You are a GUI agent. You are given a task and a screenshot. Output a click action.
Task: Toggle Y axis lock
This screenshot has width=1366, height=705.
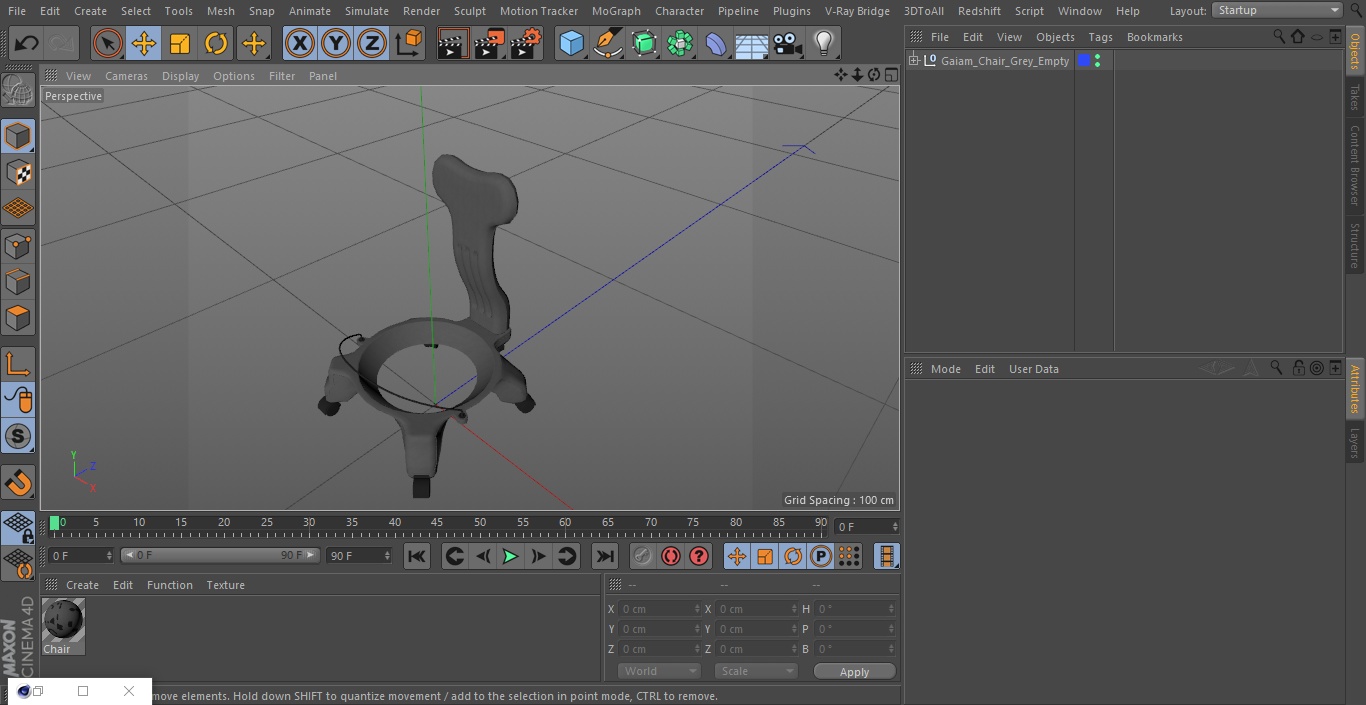coord(335,43)
